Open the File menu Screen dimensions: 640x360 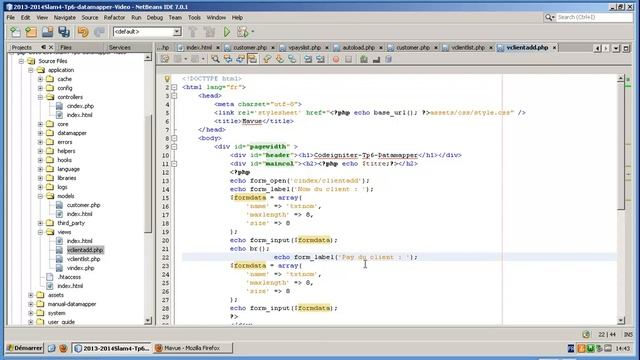click(x=11, y=18)
